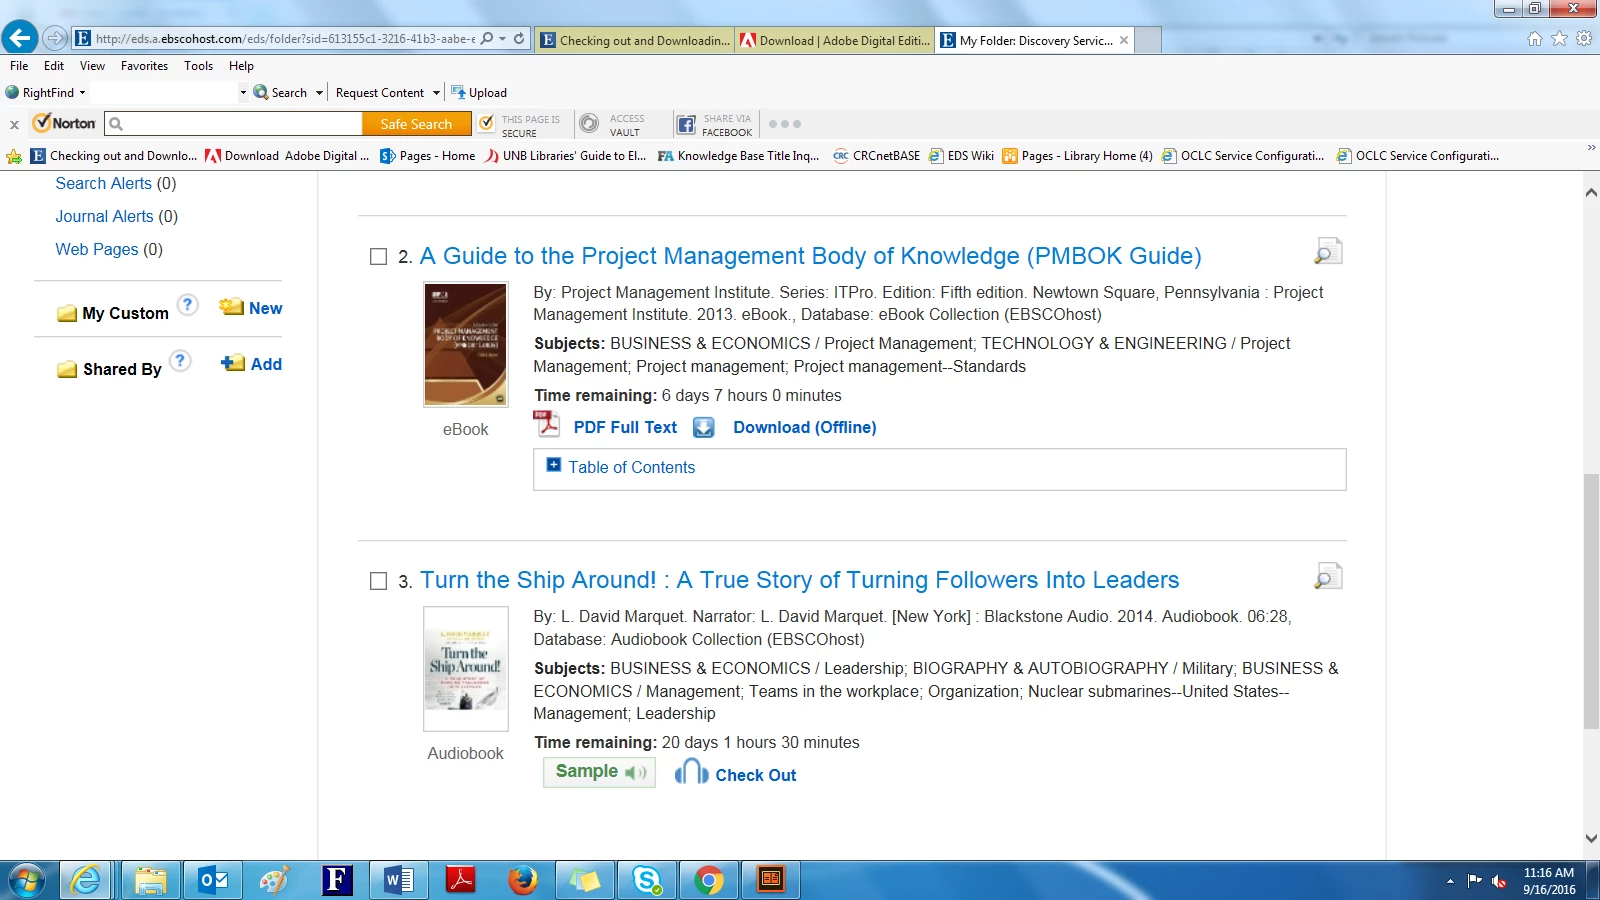Click the Norton search input field
Image resolution: width=1600 pixels, height=900 pixels.
(234, 124)
